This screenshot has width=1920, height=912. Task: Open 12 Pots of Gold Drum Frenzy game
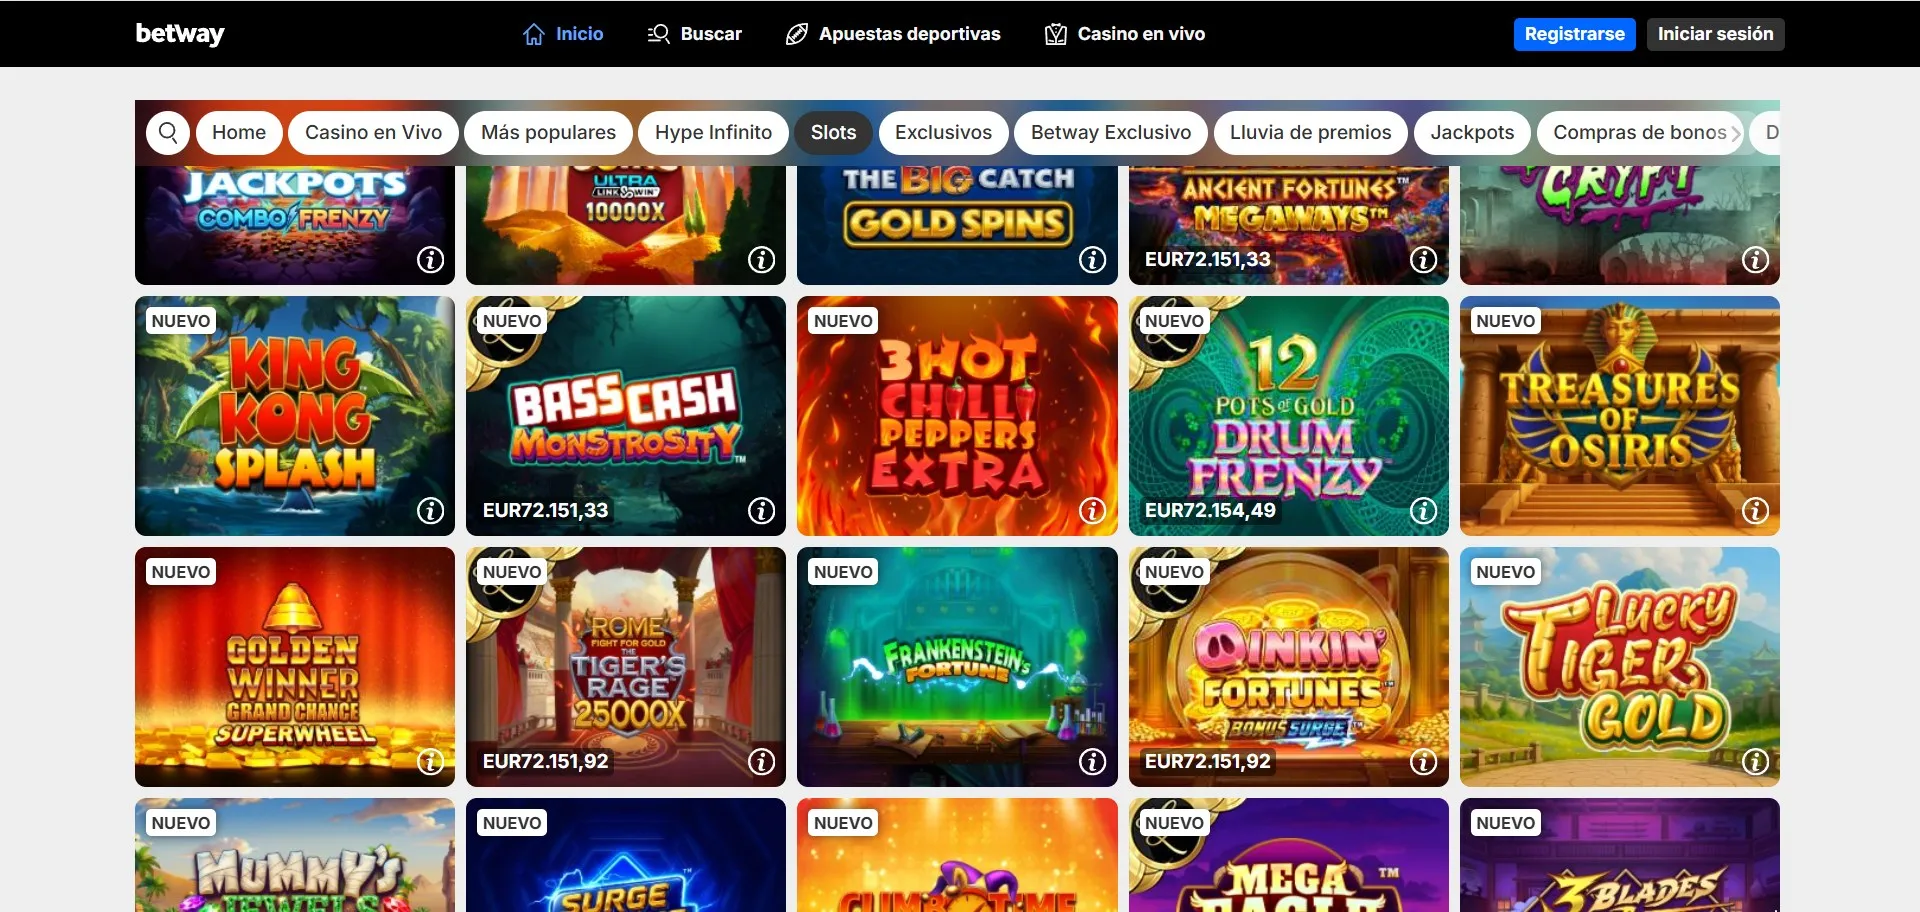(1288, 416)
